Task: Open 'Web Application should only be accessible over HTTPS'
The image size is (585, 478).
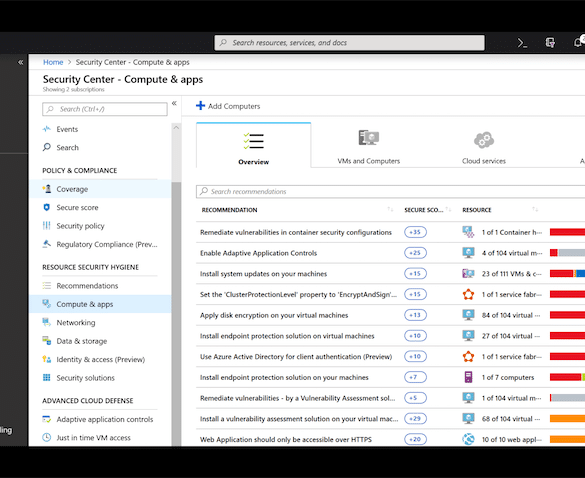Action: click(286, 439)
